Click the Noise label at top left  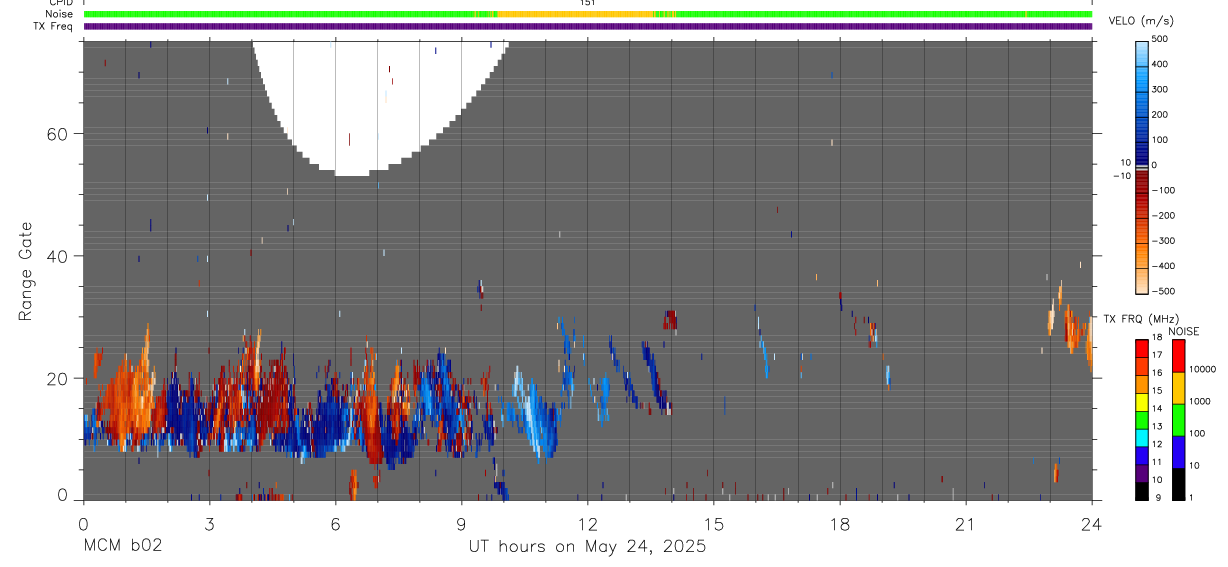pos(59,14)
